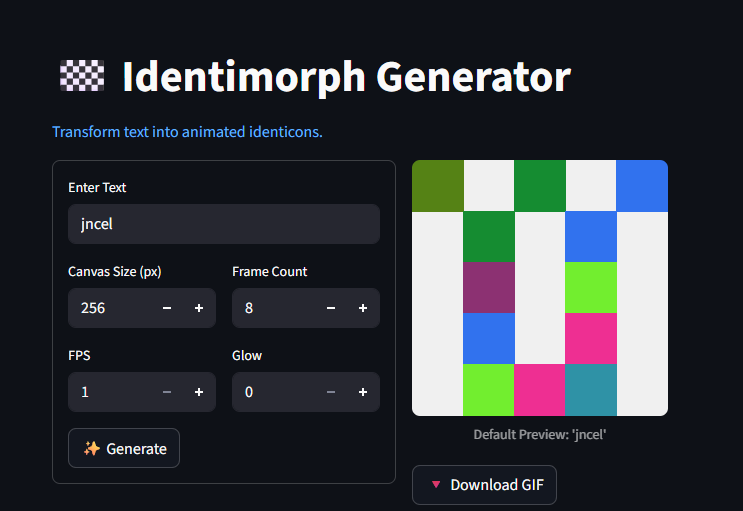Viewport: 743px width, 511px height.
Task: Increase Canvas Size with plus button
Action: (199, 308)
